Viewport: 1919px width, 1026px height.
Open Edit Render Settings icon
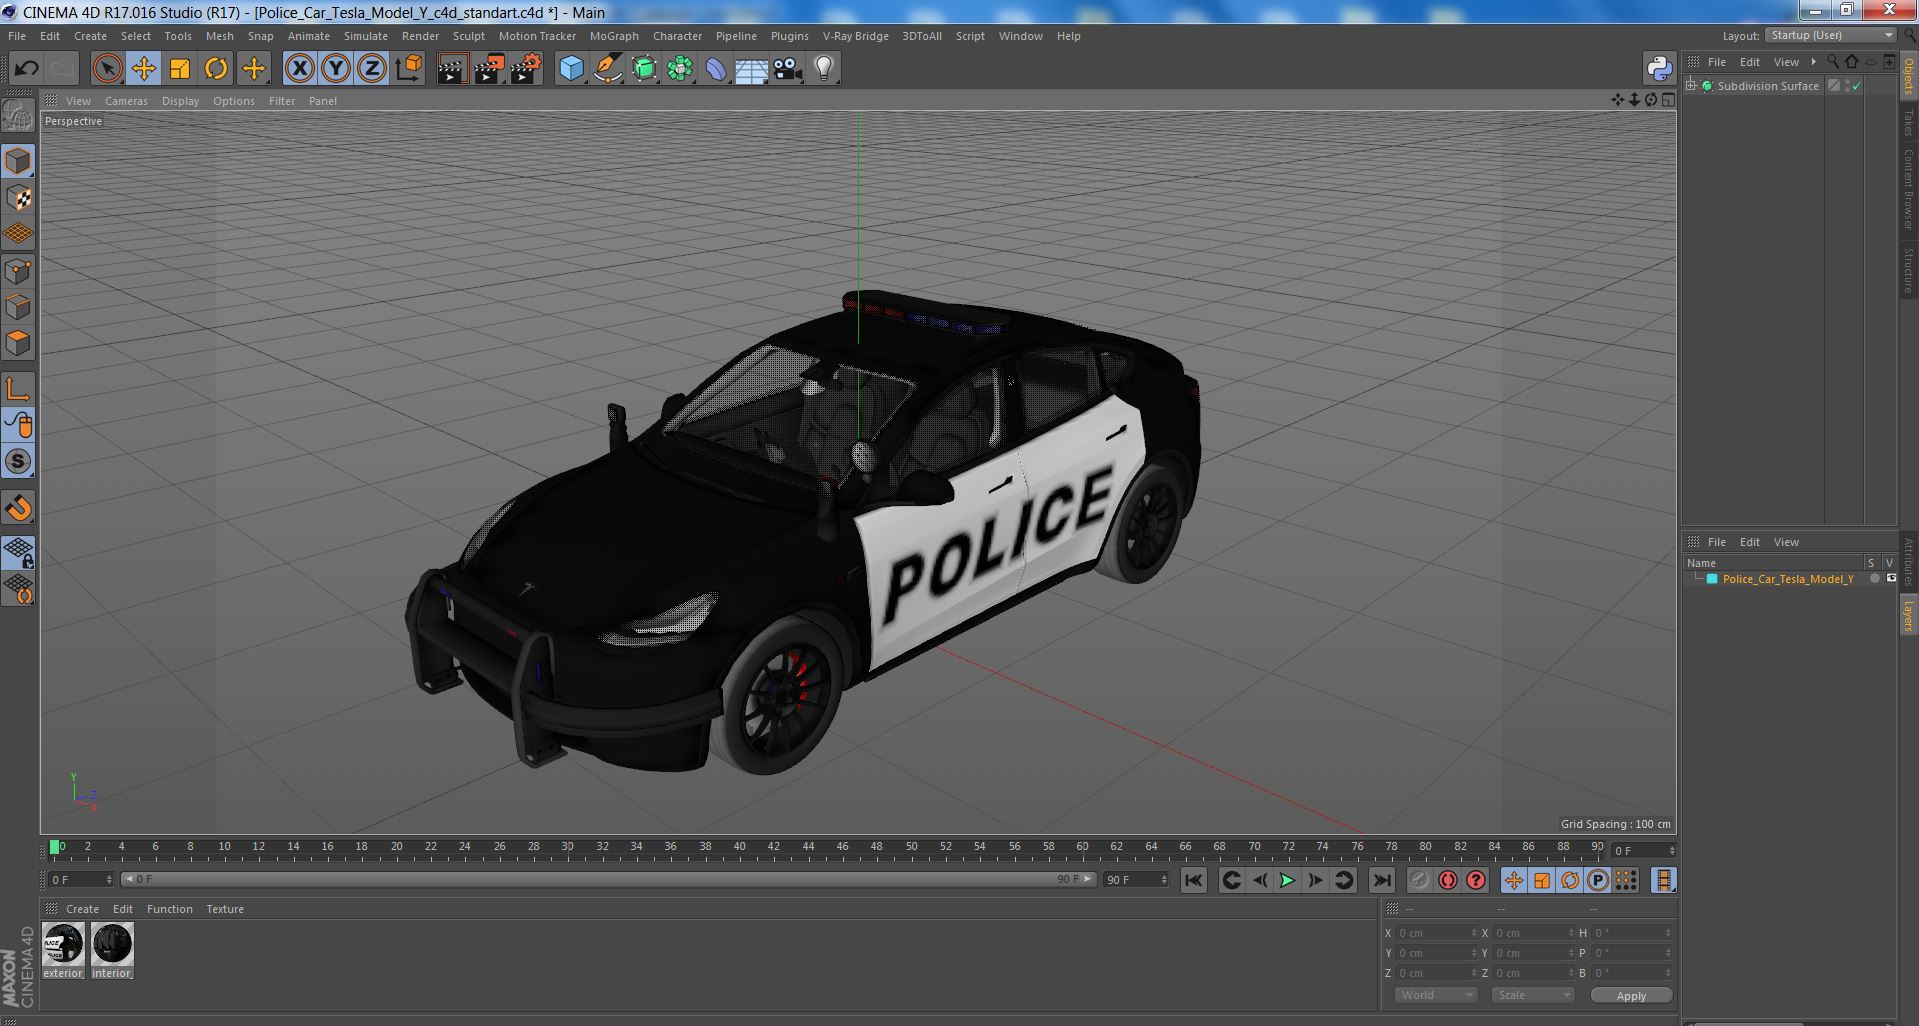coord(526,69)
